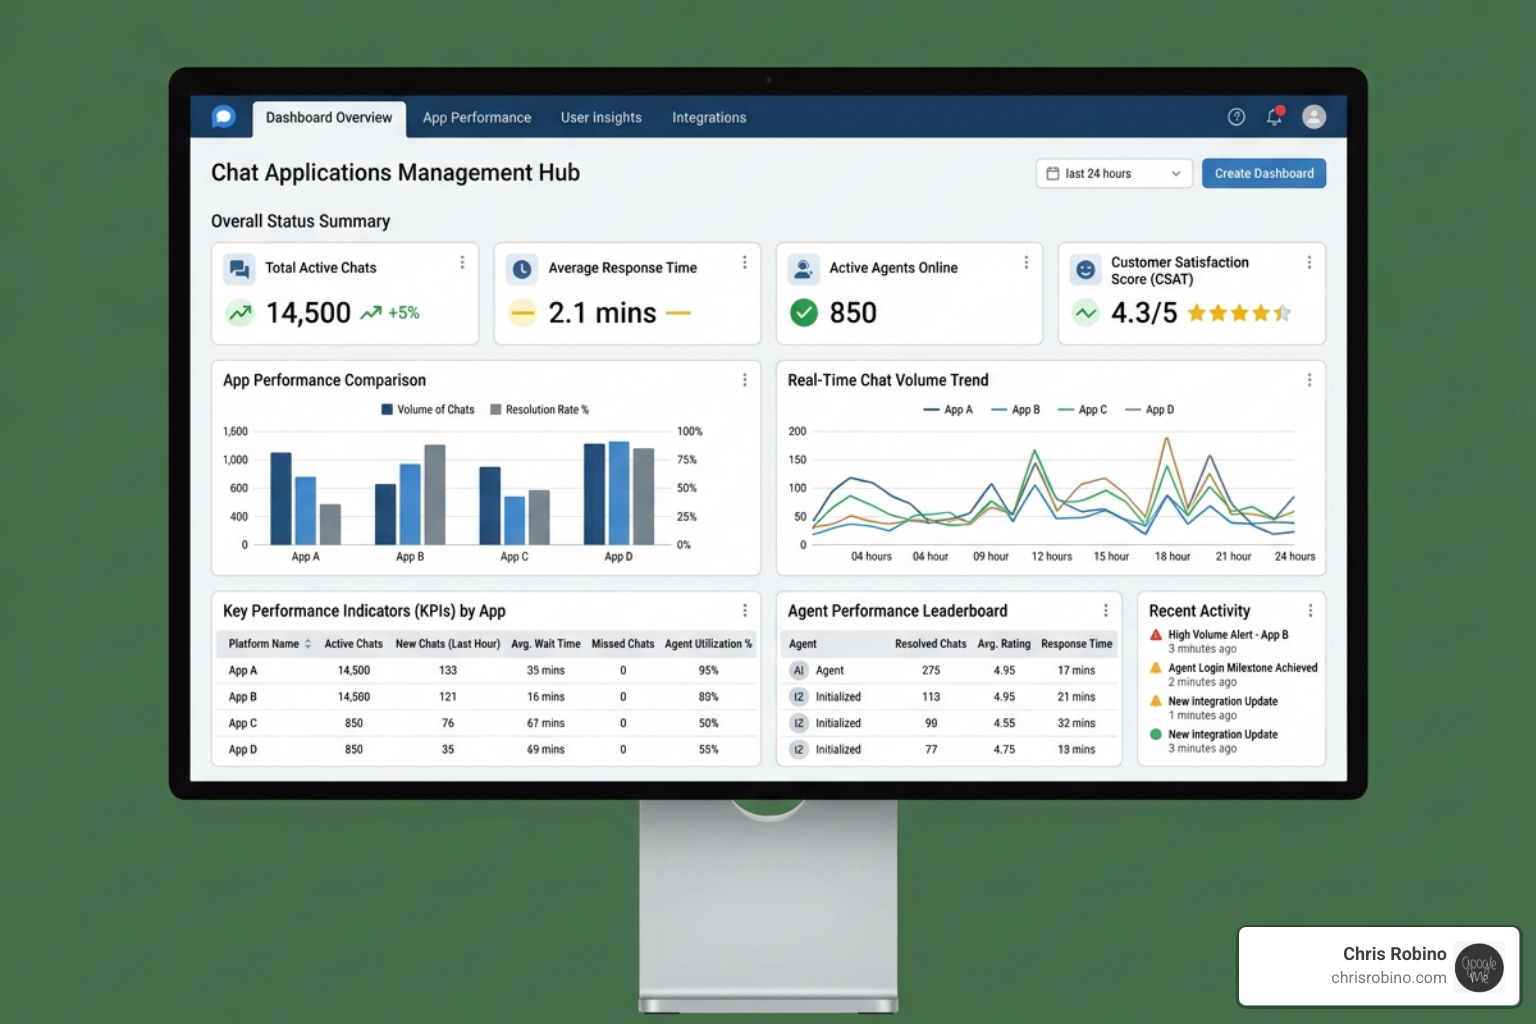The width and height of the screenshot is (1536, 1024).
Task: Open the help question mark icon
Action: (1236, 117)
